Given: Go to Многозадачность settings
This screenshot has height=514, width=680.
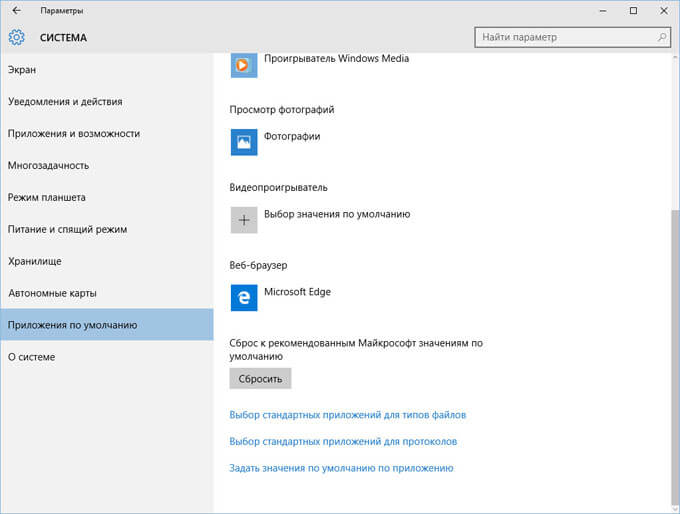Looking at the screenshot, I should point(48,165).
